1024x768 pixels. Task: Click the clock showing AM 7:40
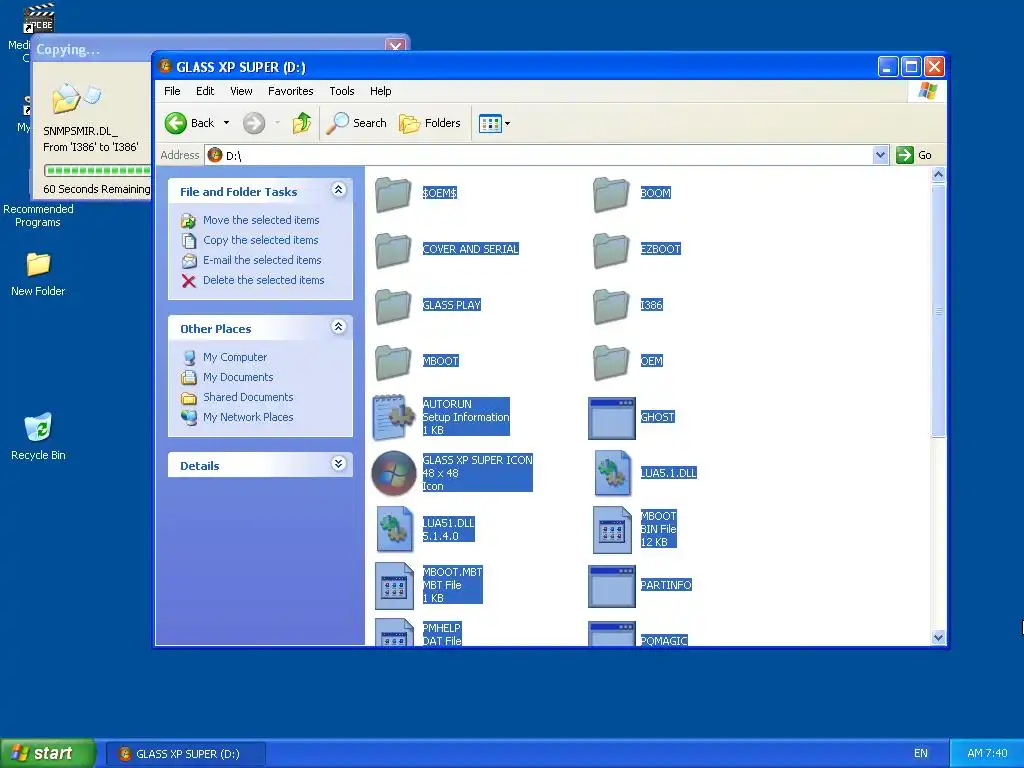click(987, 754)
